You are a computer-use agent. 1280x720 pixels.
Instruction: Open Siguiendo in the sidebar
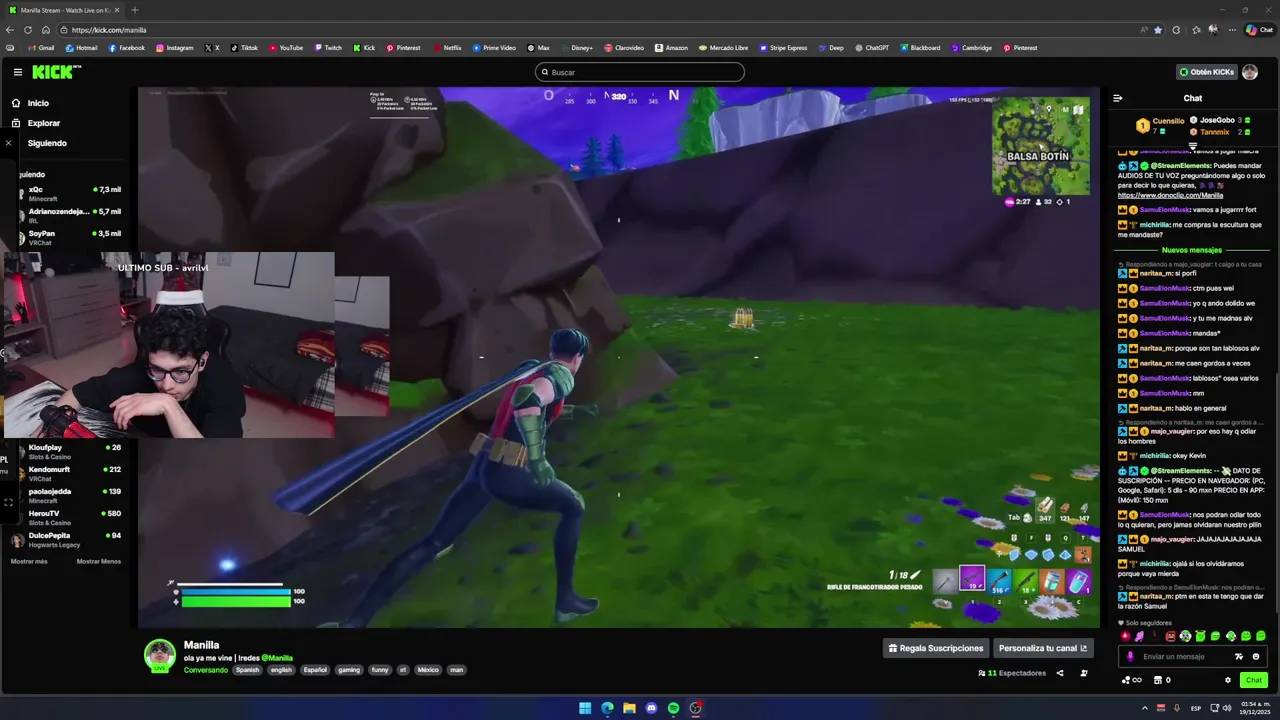[x=47, y=143]
